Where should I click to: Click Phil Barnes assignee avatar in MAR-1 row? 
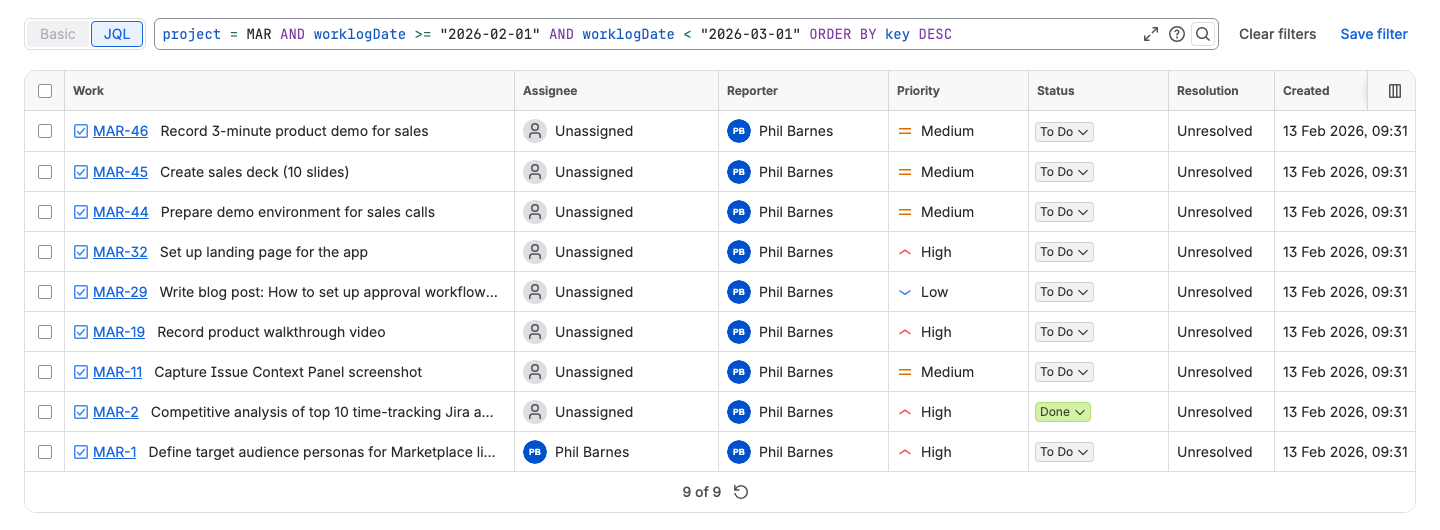[x=535, y=452]
